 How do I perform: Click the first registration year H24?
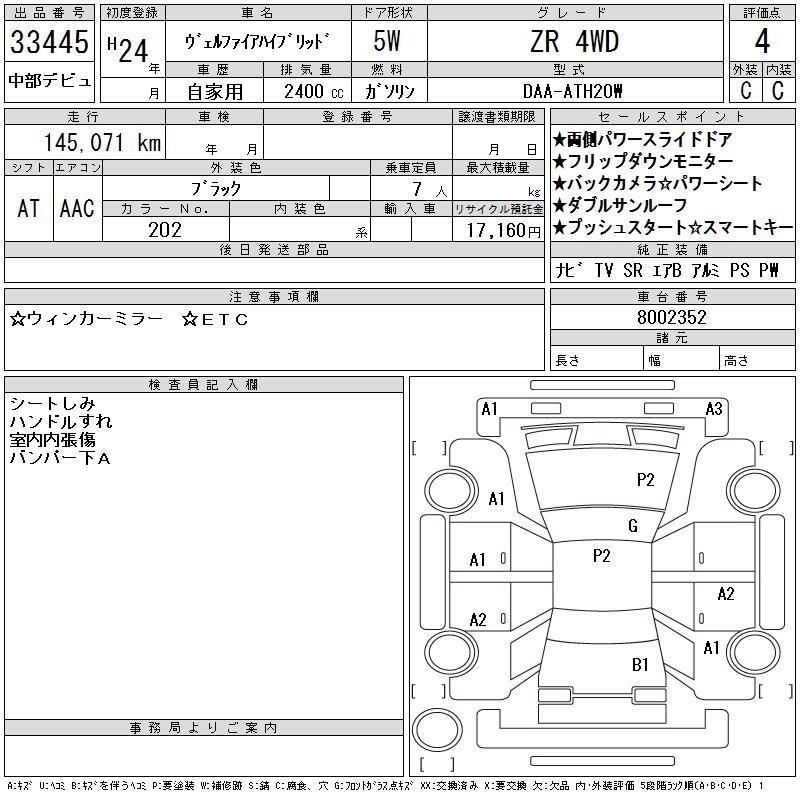point(128,50)
